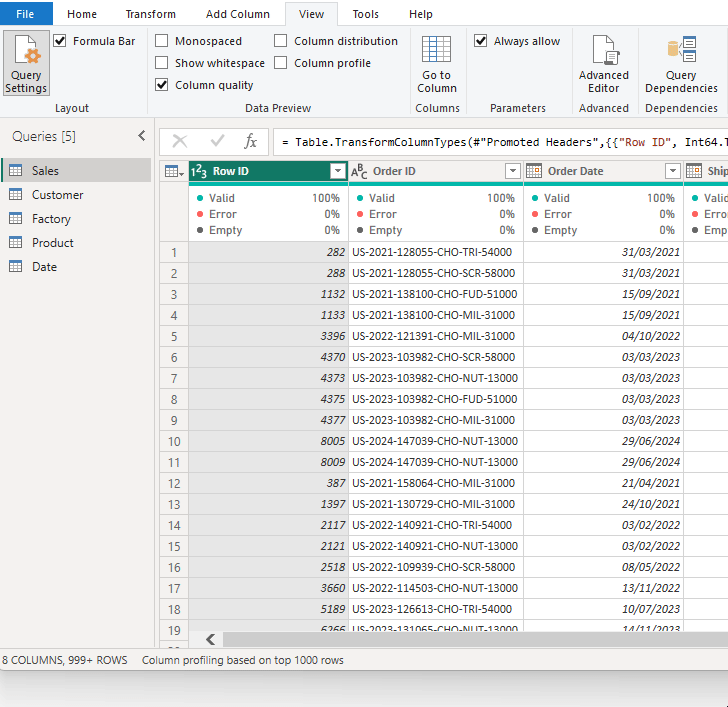The height and width of the screenshot is (707, 728).
Task: Select Row ID cell 5189
Action: [268, 609]
